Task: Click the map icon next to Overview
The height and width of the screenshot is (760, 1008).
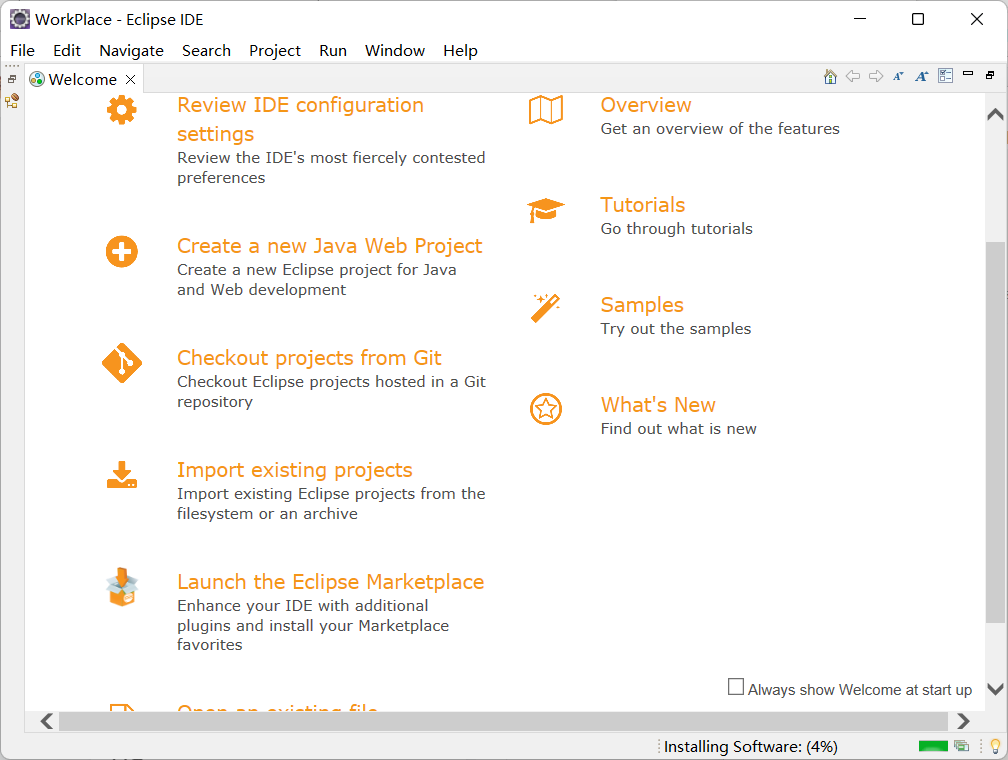Action: click(x=546, y=110)
